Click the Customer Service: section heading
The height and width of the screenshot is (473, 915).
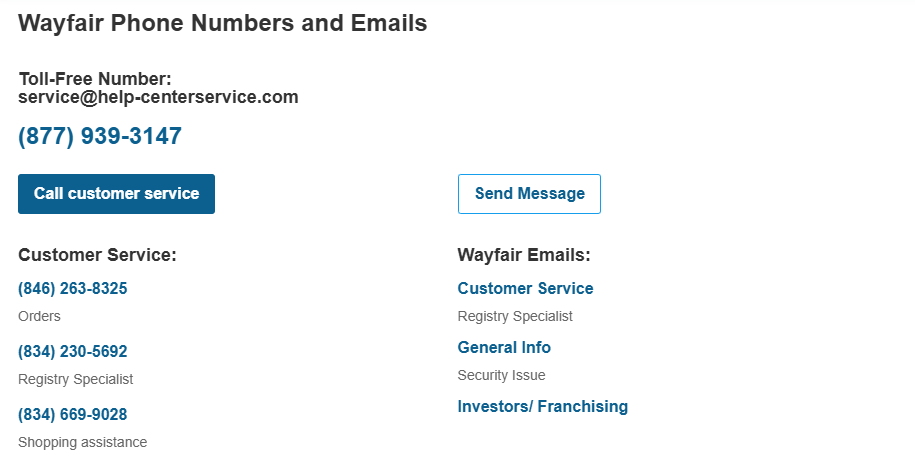(x=97, y=255)
